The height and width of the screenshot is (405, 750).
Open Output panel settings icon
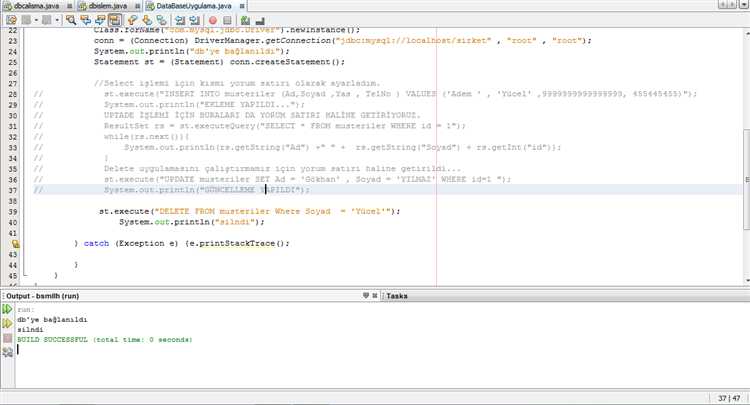click(8, 352)
